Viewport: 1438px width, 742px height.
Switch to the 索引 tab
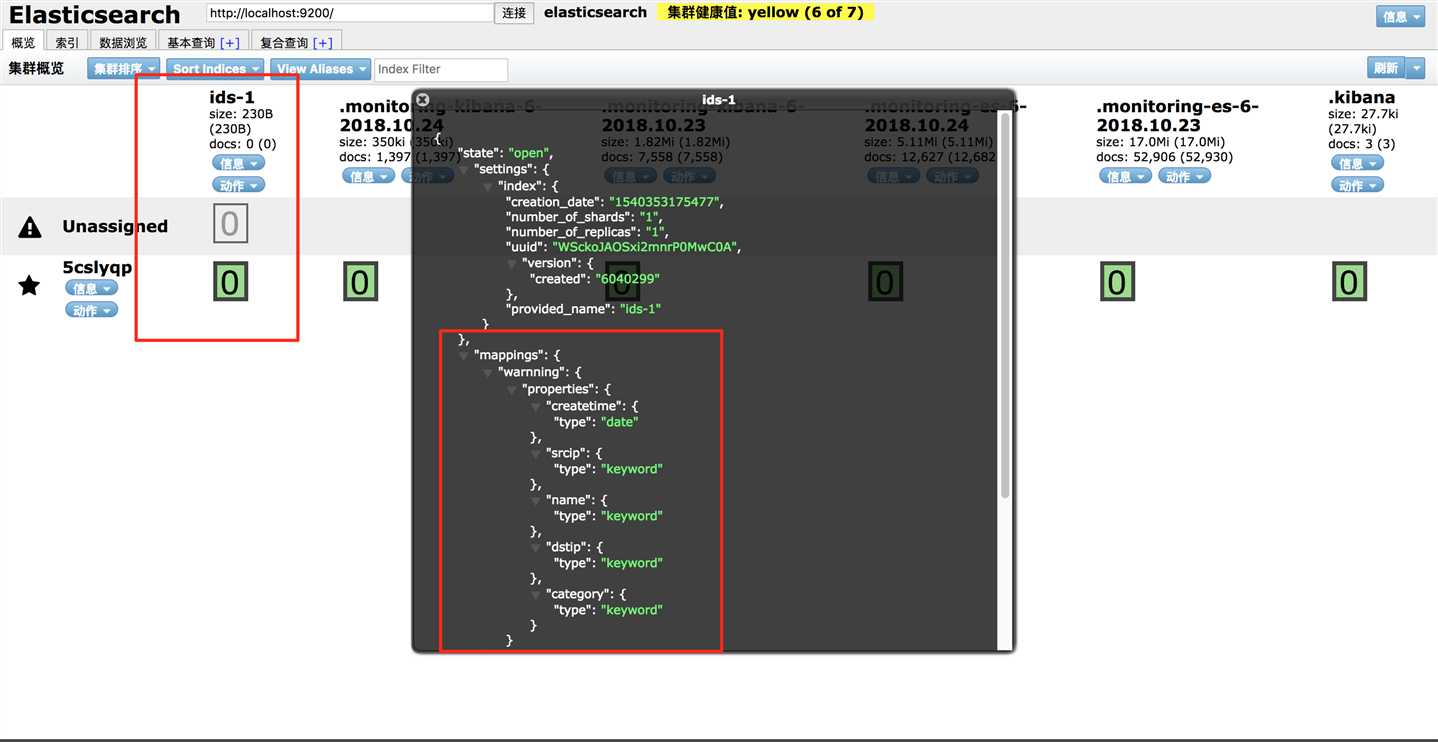click(67, 42)
